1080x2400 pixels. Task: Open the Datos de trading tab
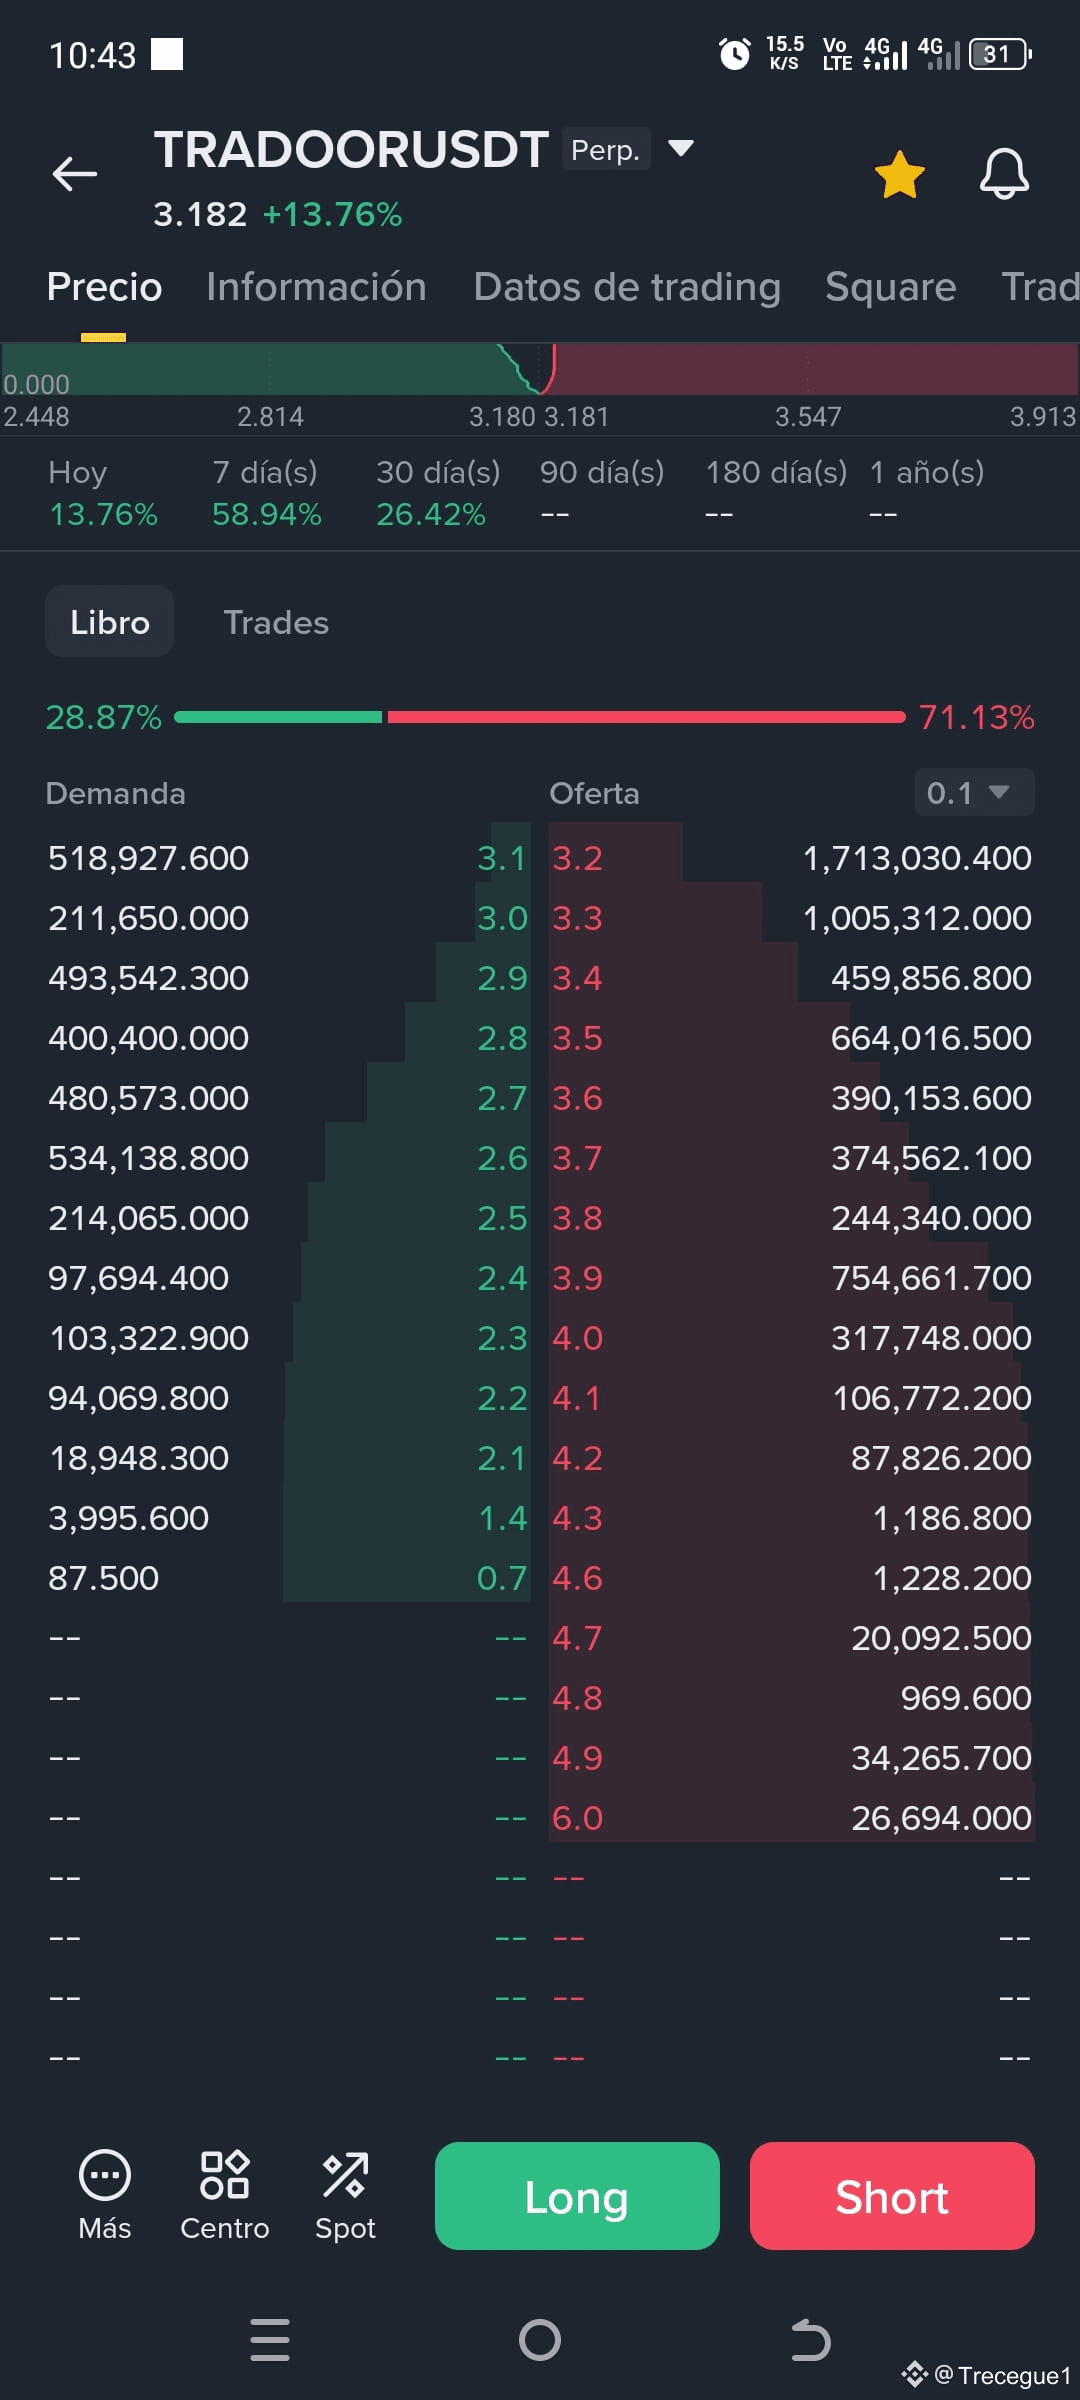click(x=627, y=287)
